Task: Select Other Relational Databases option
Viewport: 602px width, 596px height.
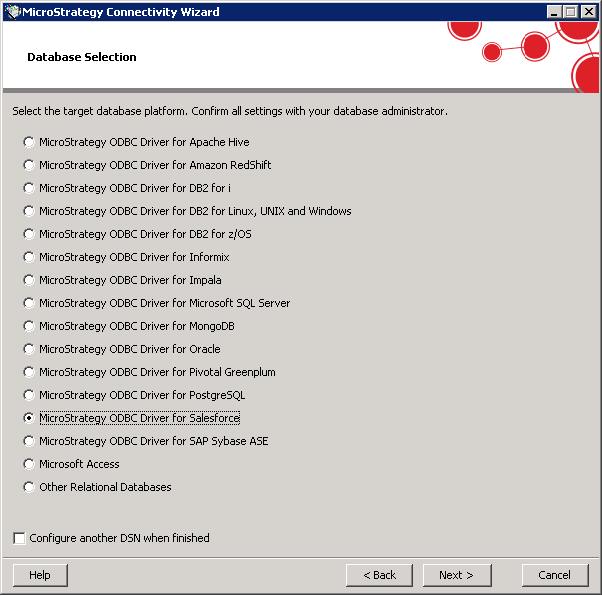Action: (29, 487)
